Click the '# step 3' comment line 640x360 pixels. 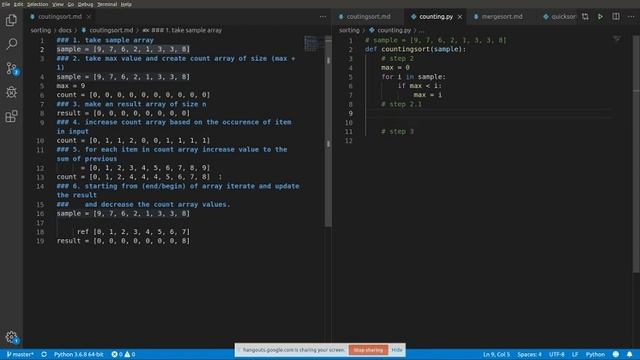(397, 131)
